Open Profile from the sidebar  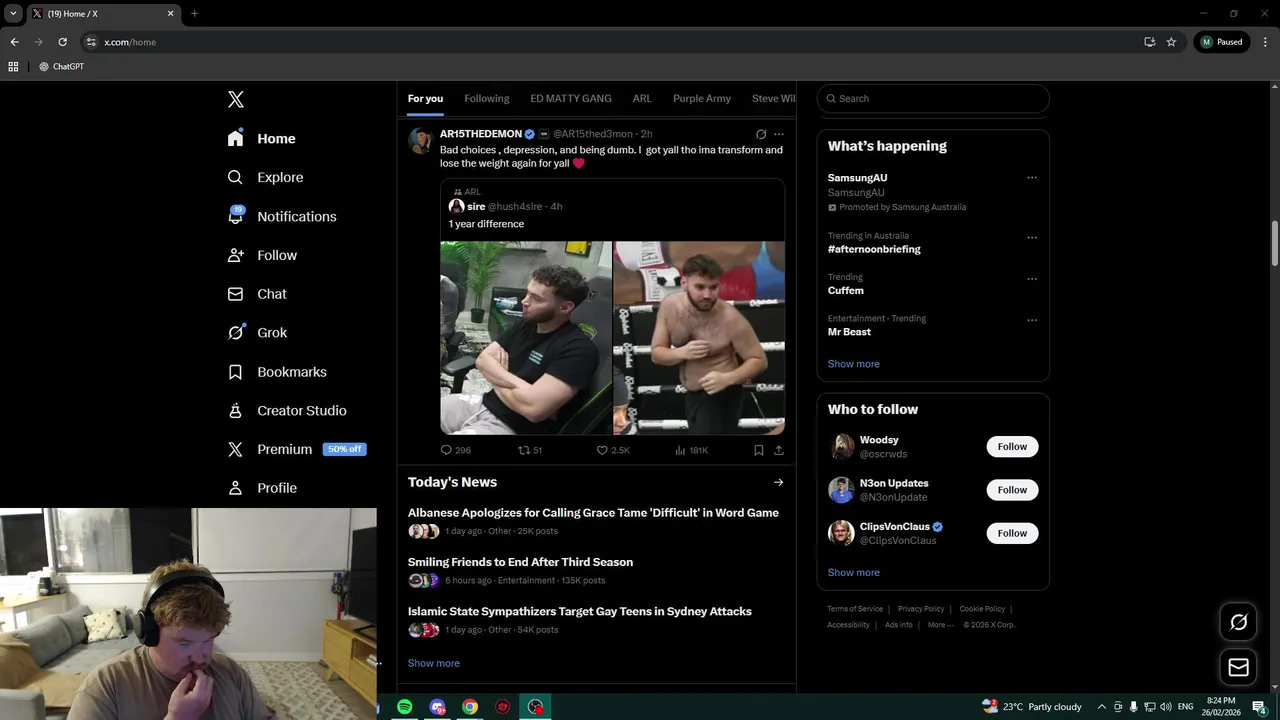(x=262, y=488)
